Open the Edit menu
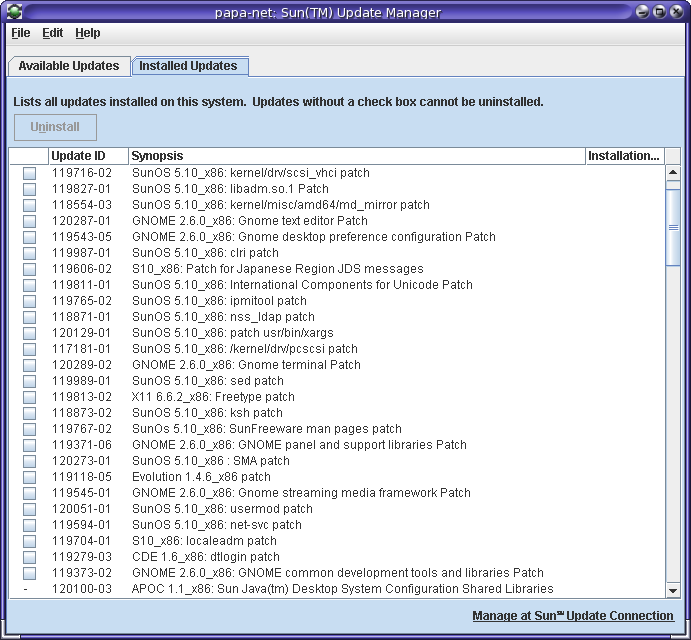The height and width of the screenshot is (640, 691). [x=52, y=33]
